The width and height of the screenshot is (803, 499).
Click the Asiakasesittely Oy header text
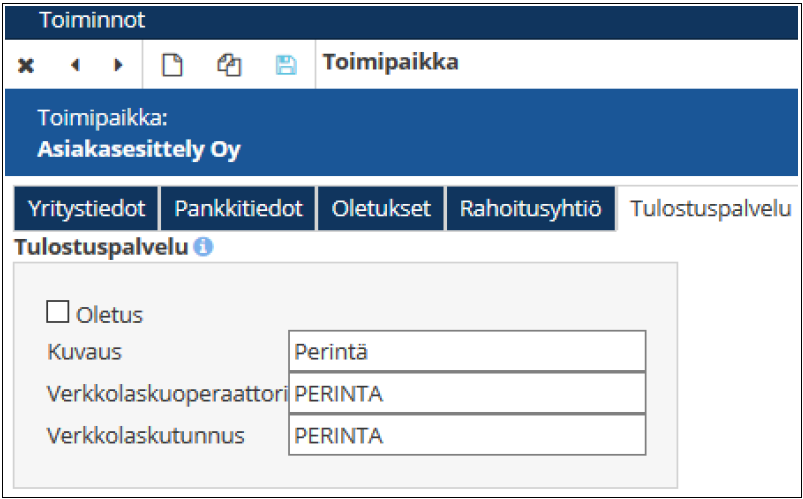(x=139, y=150)
